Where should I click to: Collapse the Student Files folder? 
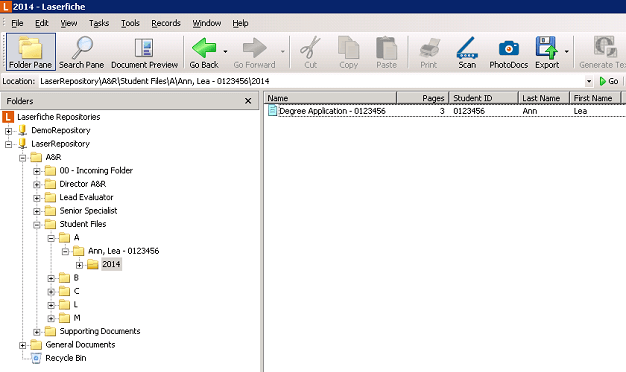[x=37, y=225]
